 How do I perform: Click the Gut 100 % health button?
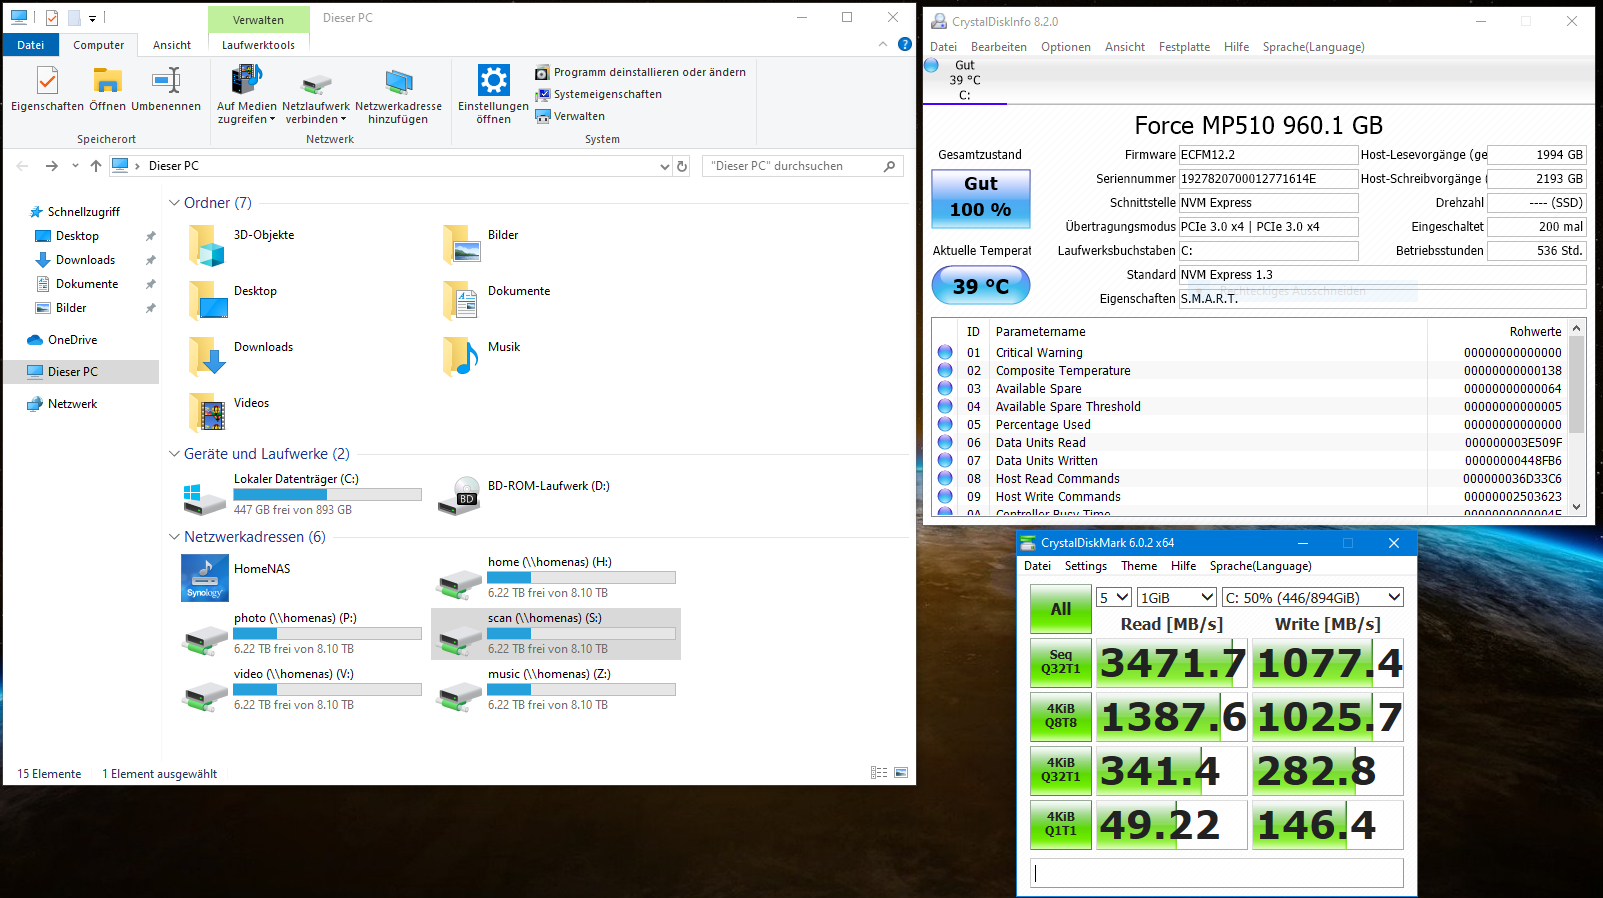point(981,198)
